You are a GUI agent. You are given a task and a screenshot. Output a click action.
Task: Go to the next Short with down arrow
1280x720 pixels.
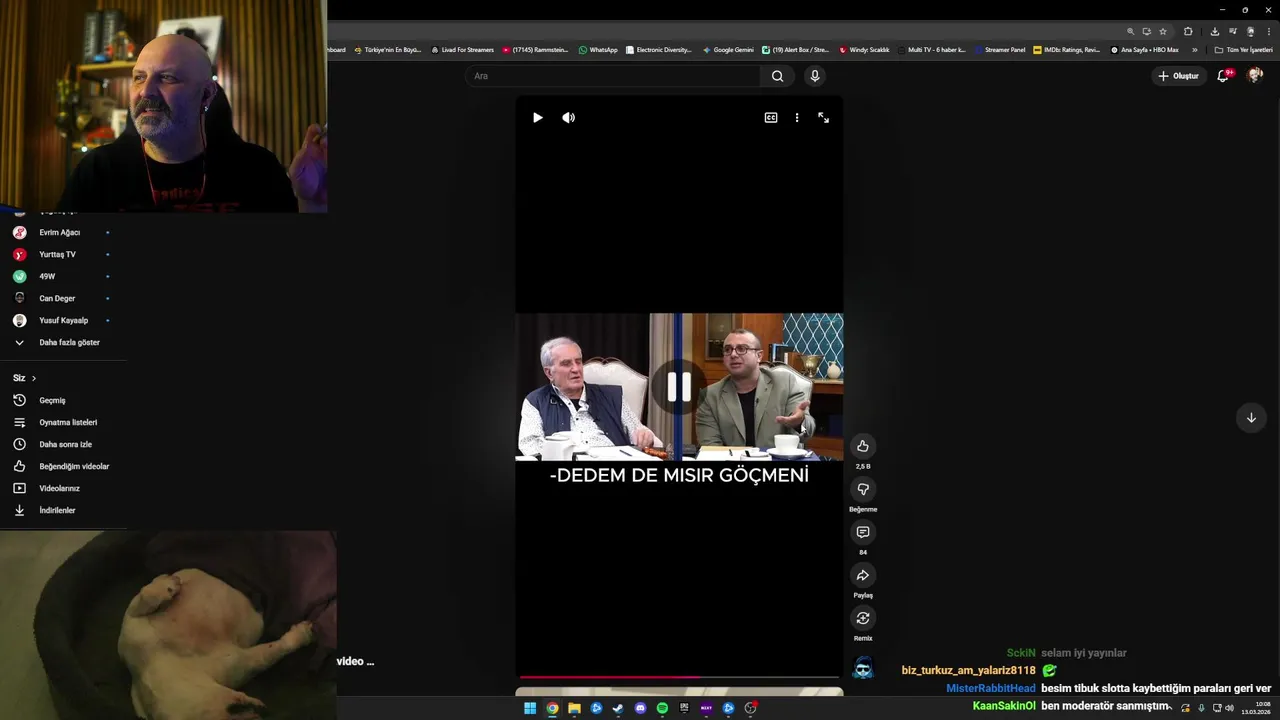pyautogui.click(x=1251, y=418)
